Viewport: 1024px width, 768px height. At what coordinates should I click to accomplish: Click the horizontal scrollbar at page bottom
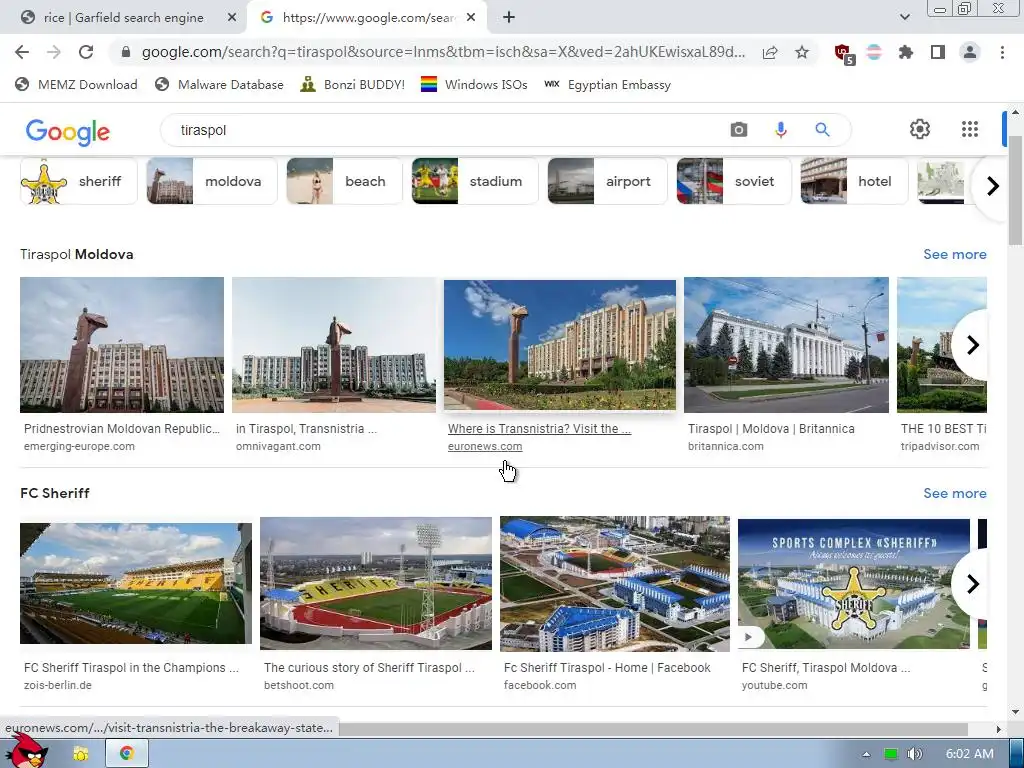[652, 729]
